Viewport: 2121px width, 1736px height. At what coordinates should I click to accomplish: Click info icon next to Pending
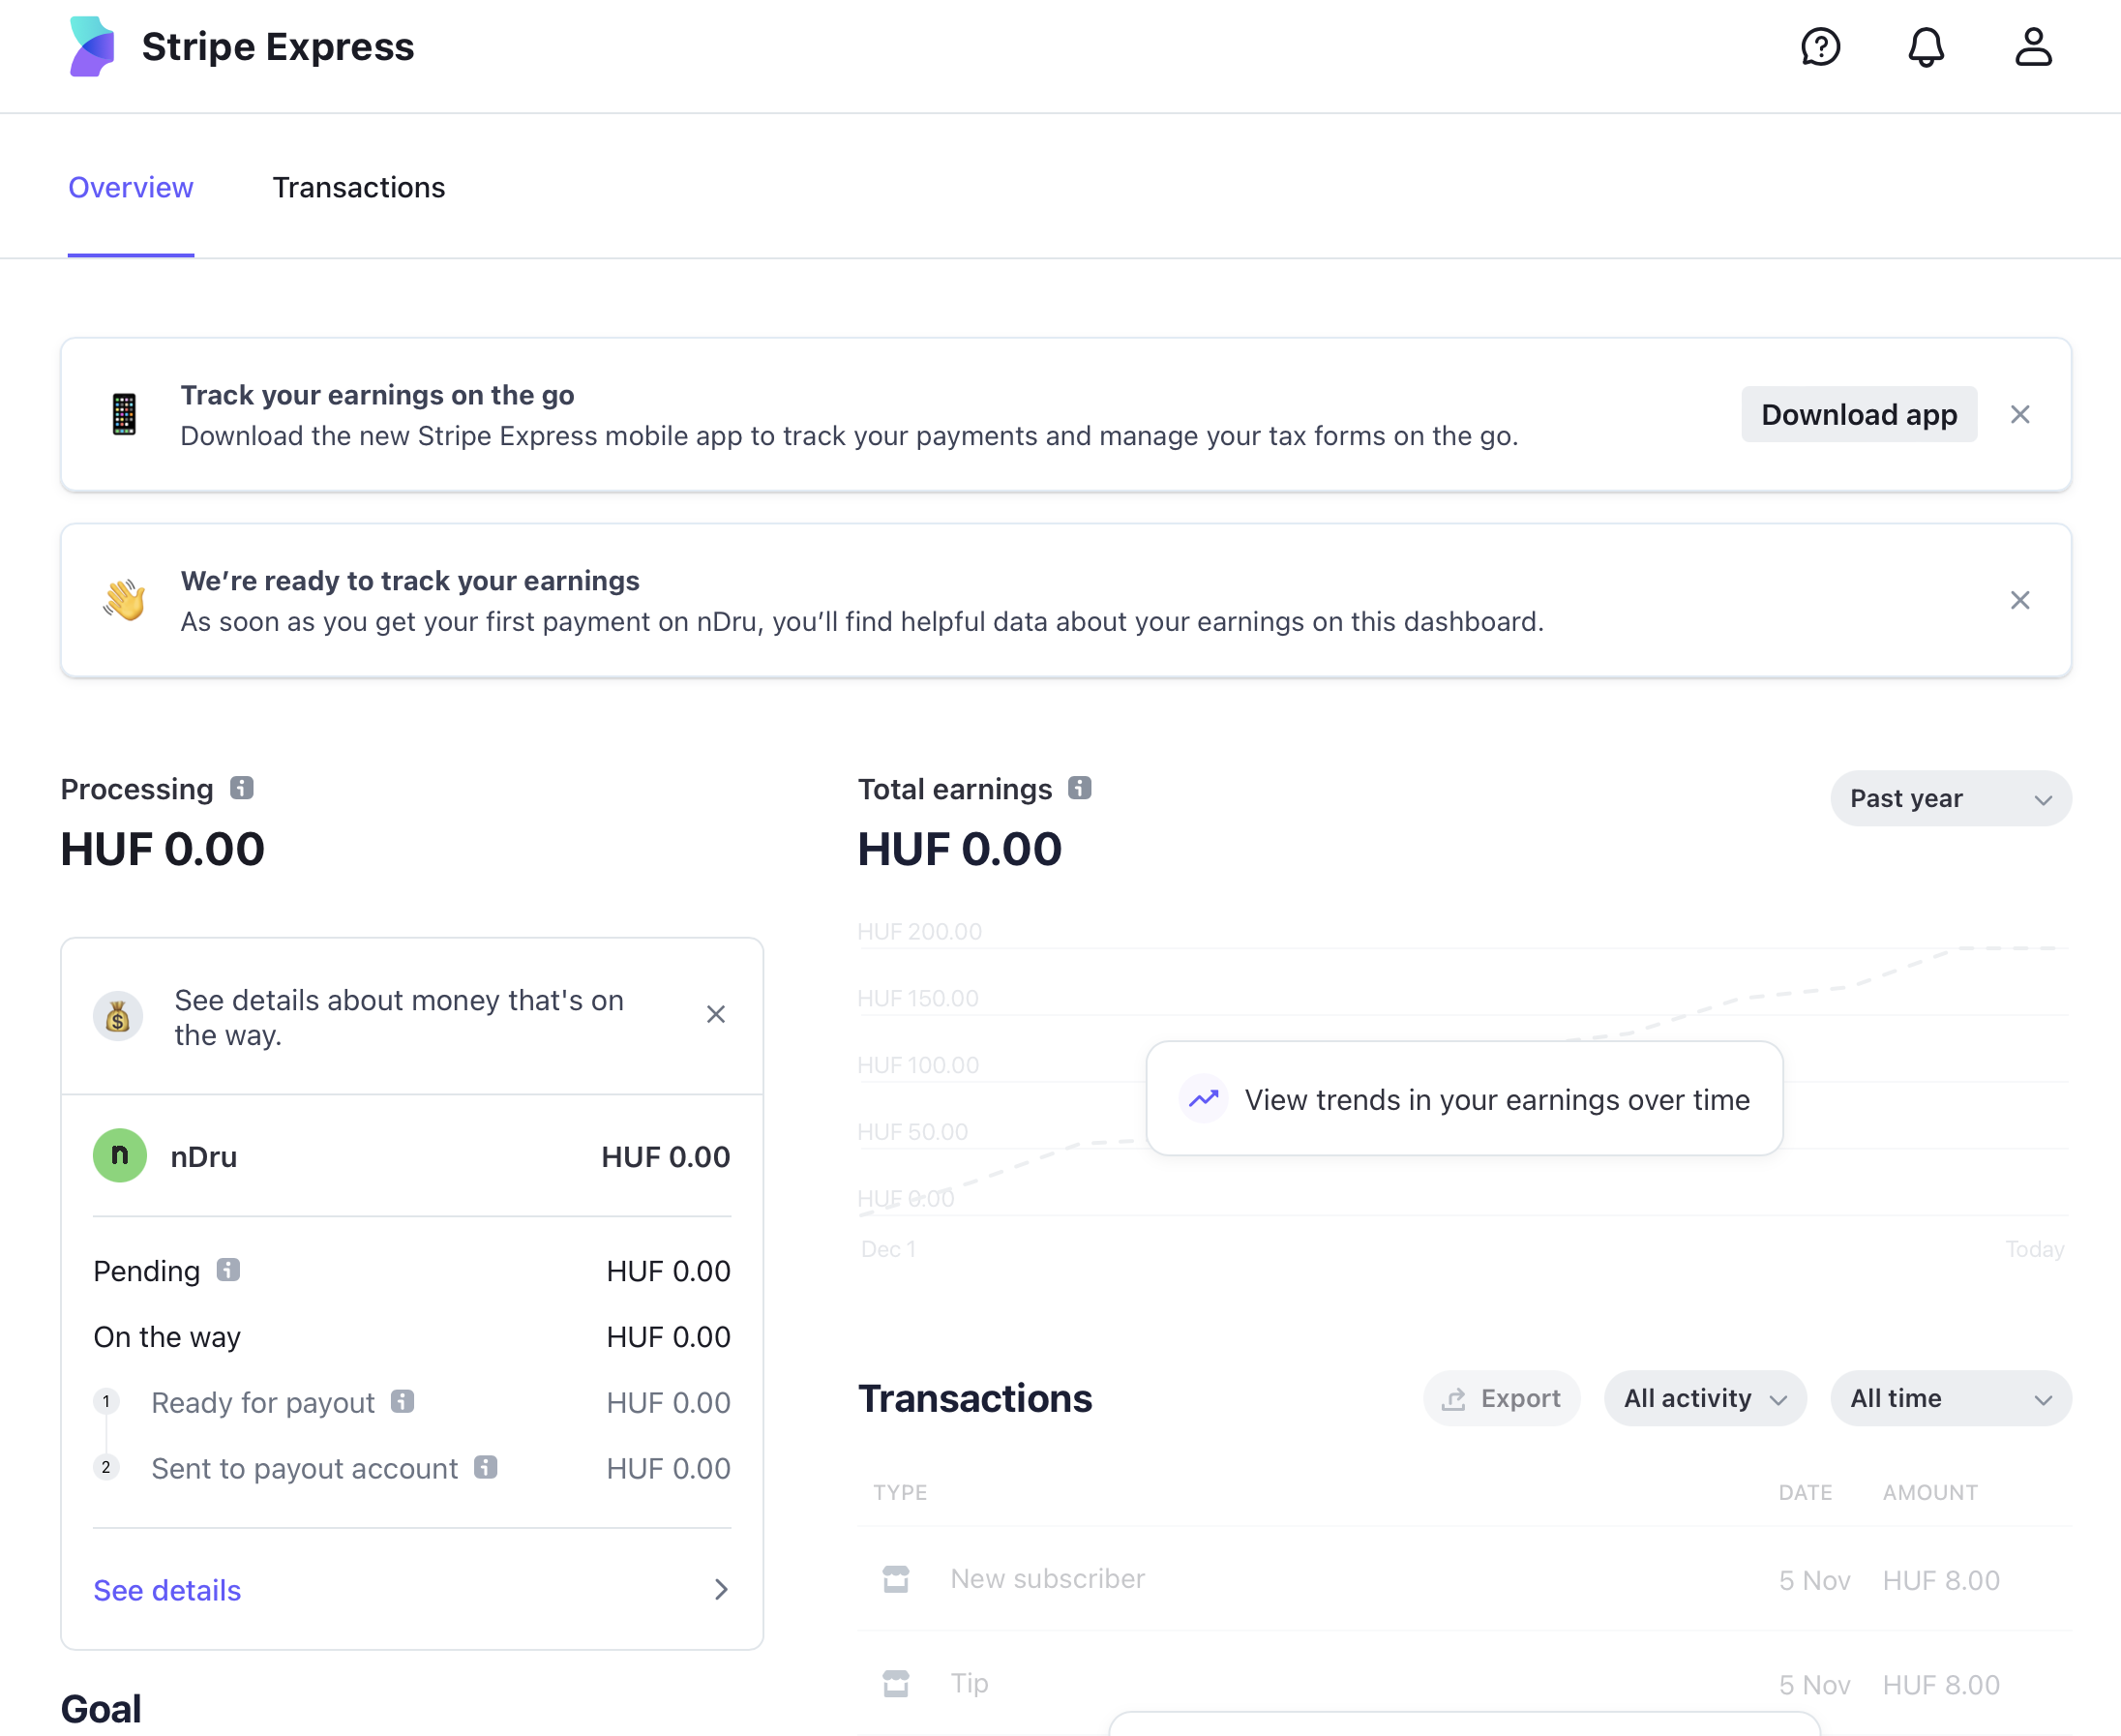[229, 1270]
